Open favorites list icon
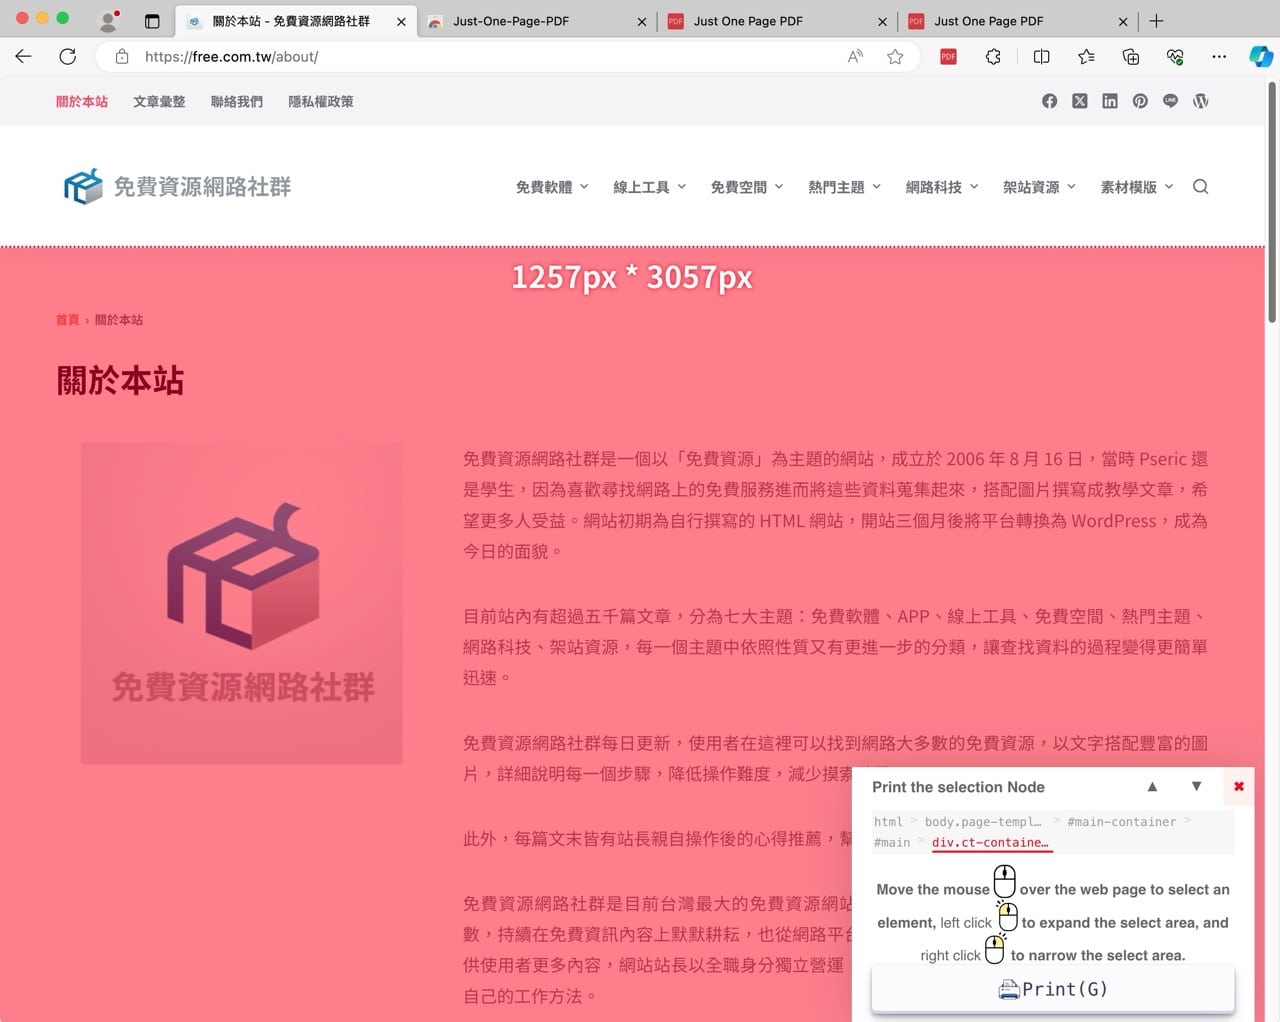 [x=1086, y=57]
